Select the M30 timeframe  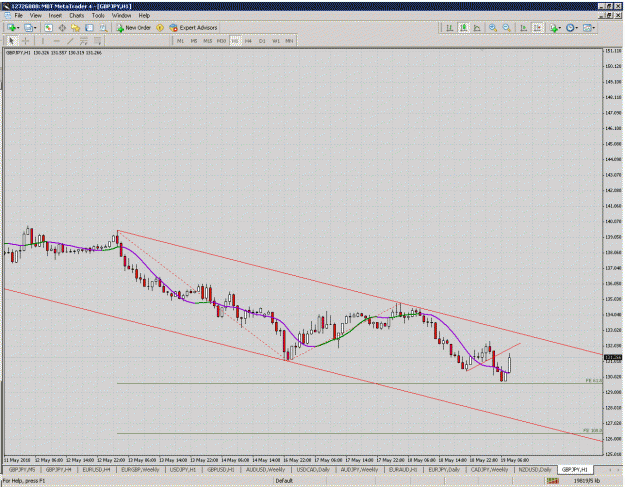(221, 41)
